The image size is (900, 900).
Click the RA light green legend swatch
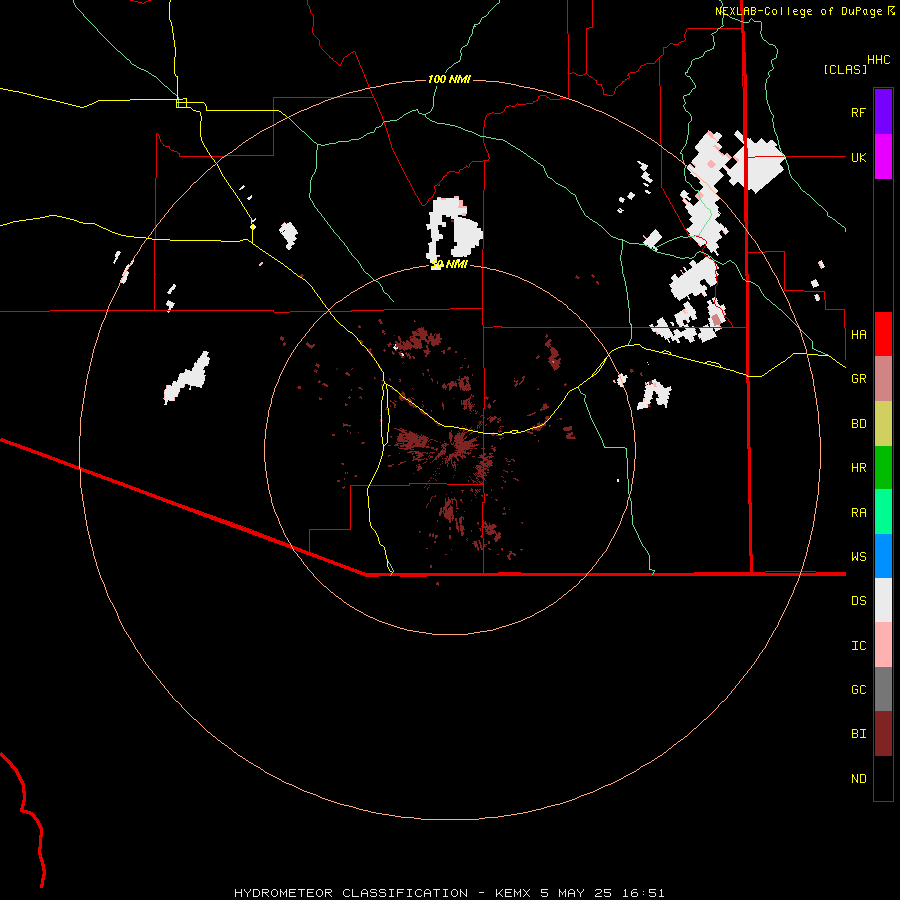tap(883, 512)
